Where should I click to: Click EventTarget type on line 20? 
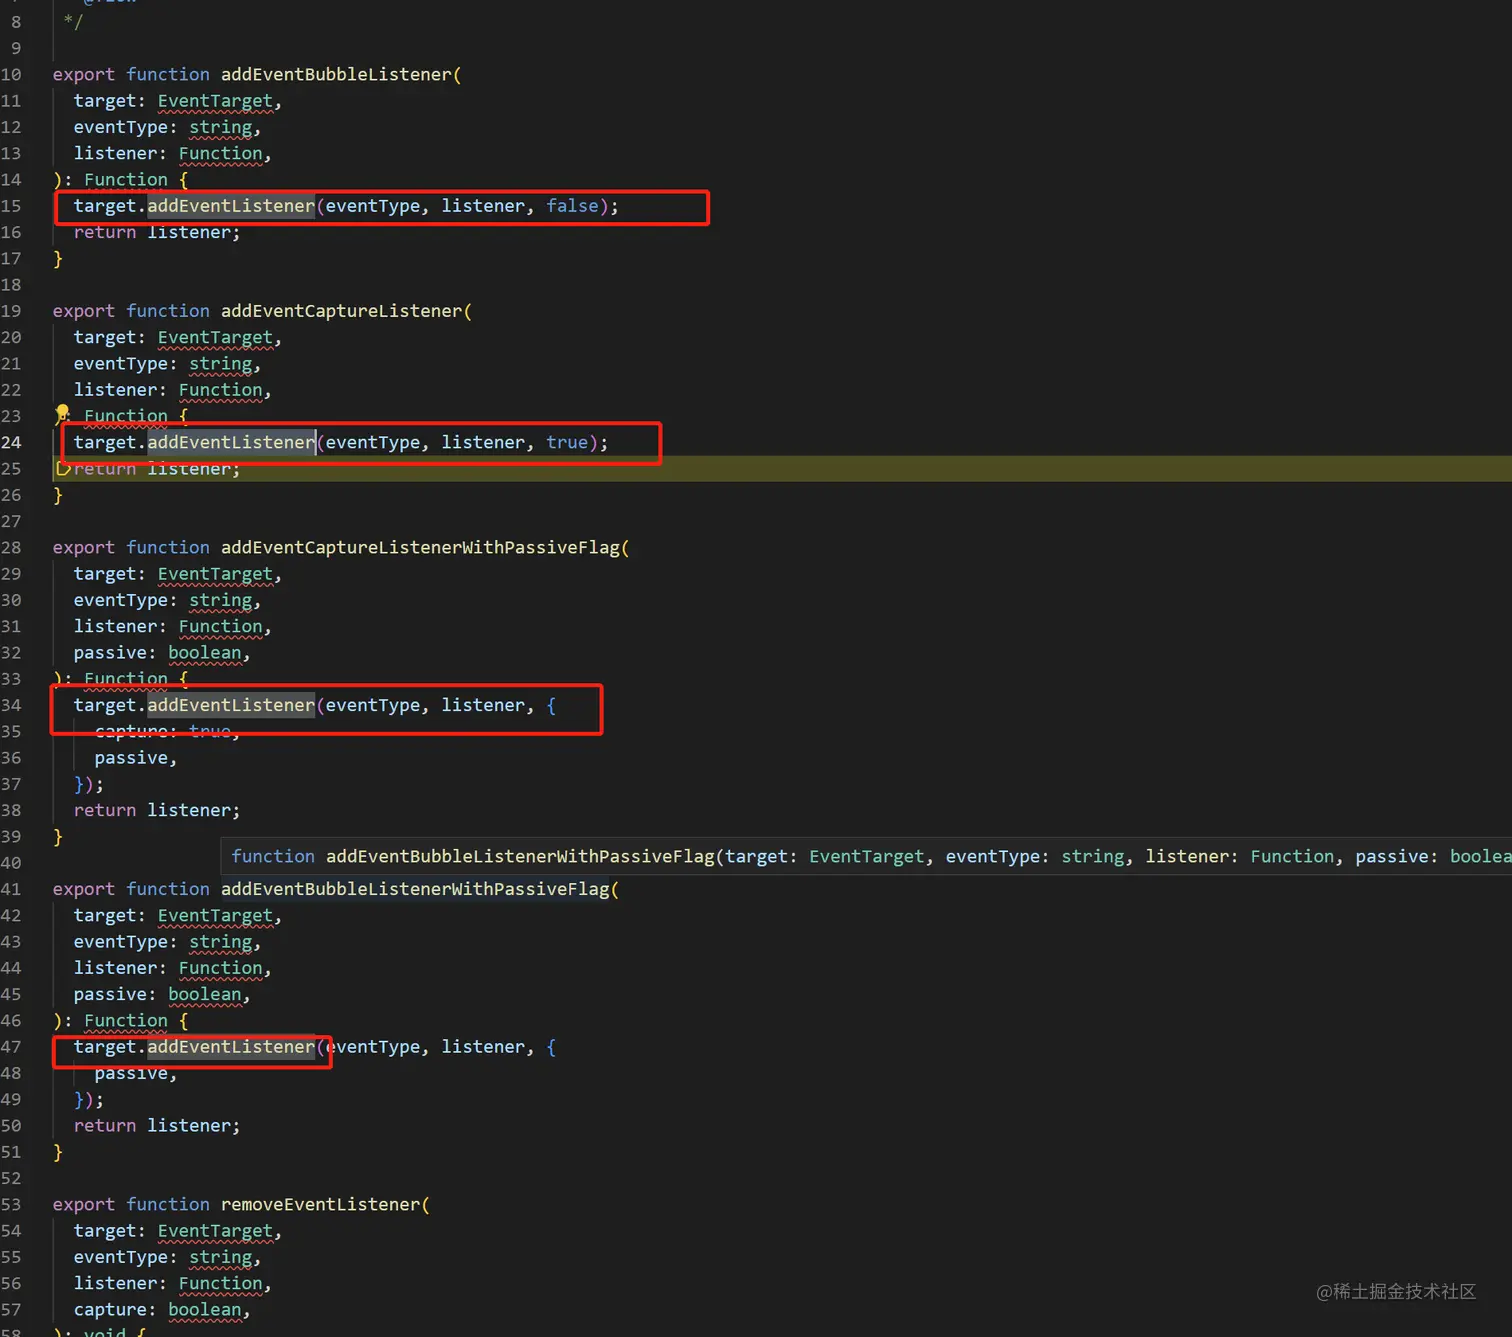[215, 337]
